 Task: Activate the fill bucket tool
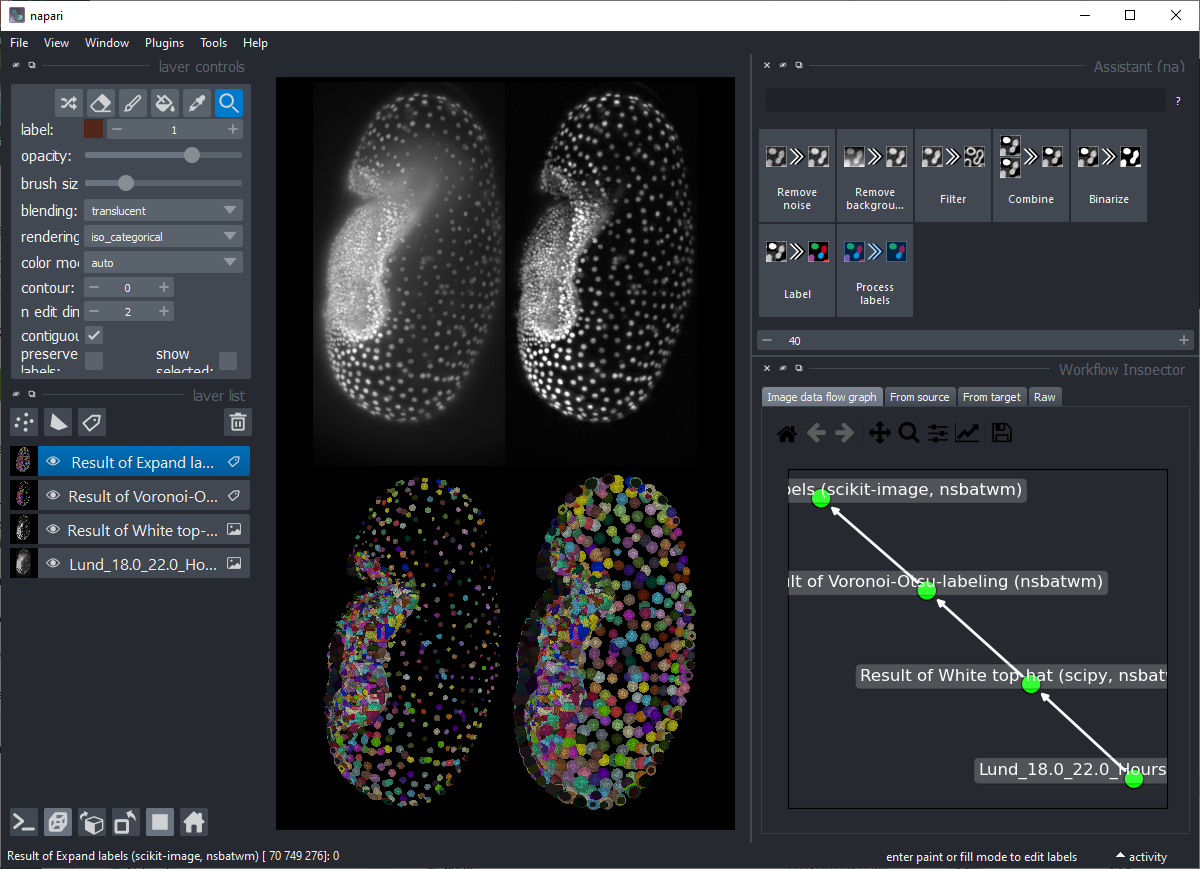click(164, 103)
